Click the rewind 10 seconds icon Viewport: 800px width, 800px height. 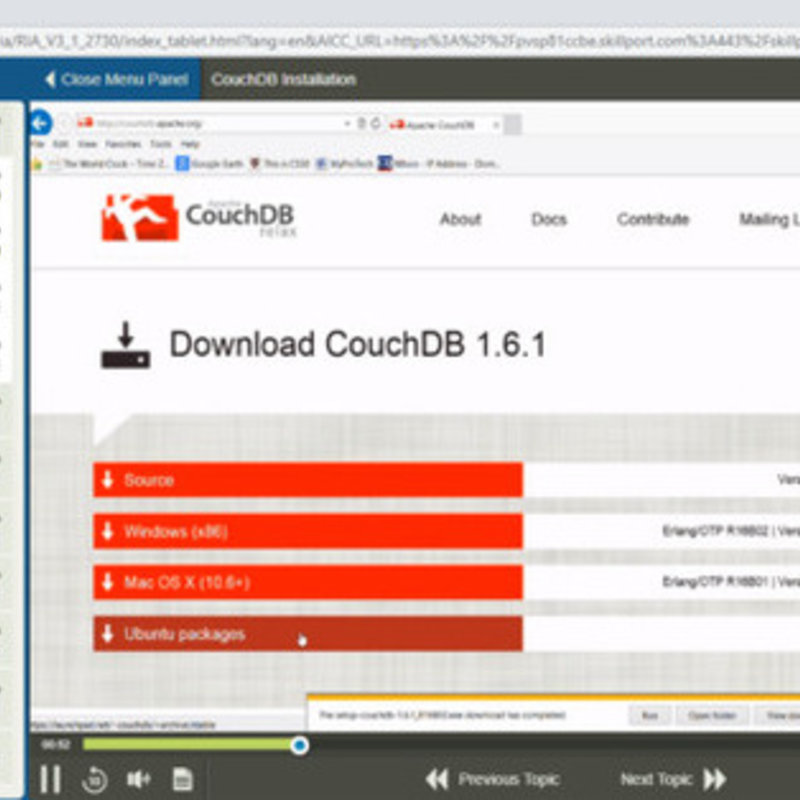tap(94, 779)
